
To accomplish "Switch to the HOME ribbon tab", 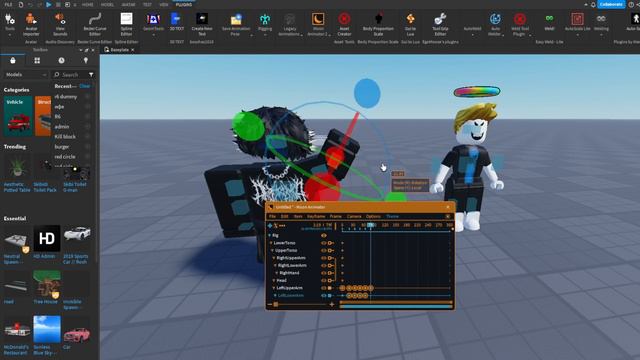I will [x=88, y=4].
